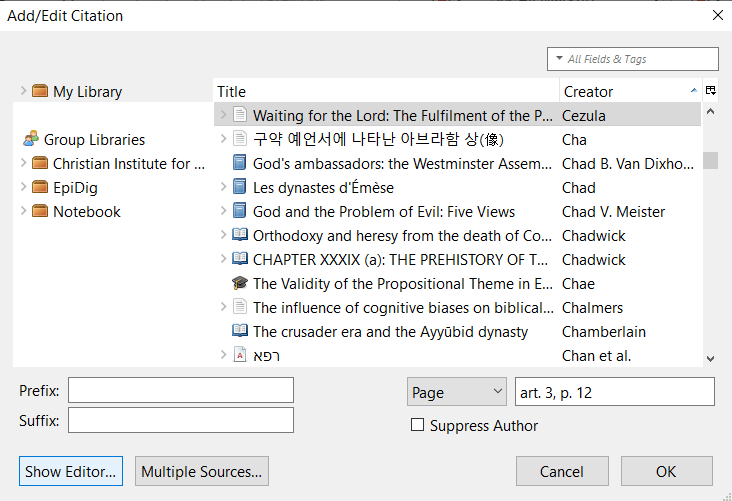This screenshot has height=501, width=732.
Task: Sort items by the Title column
Action: tap(385, 92)
